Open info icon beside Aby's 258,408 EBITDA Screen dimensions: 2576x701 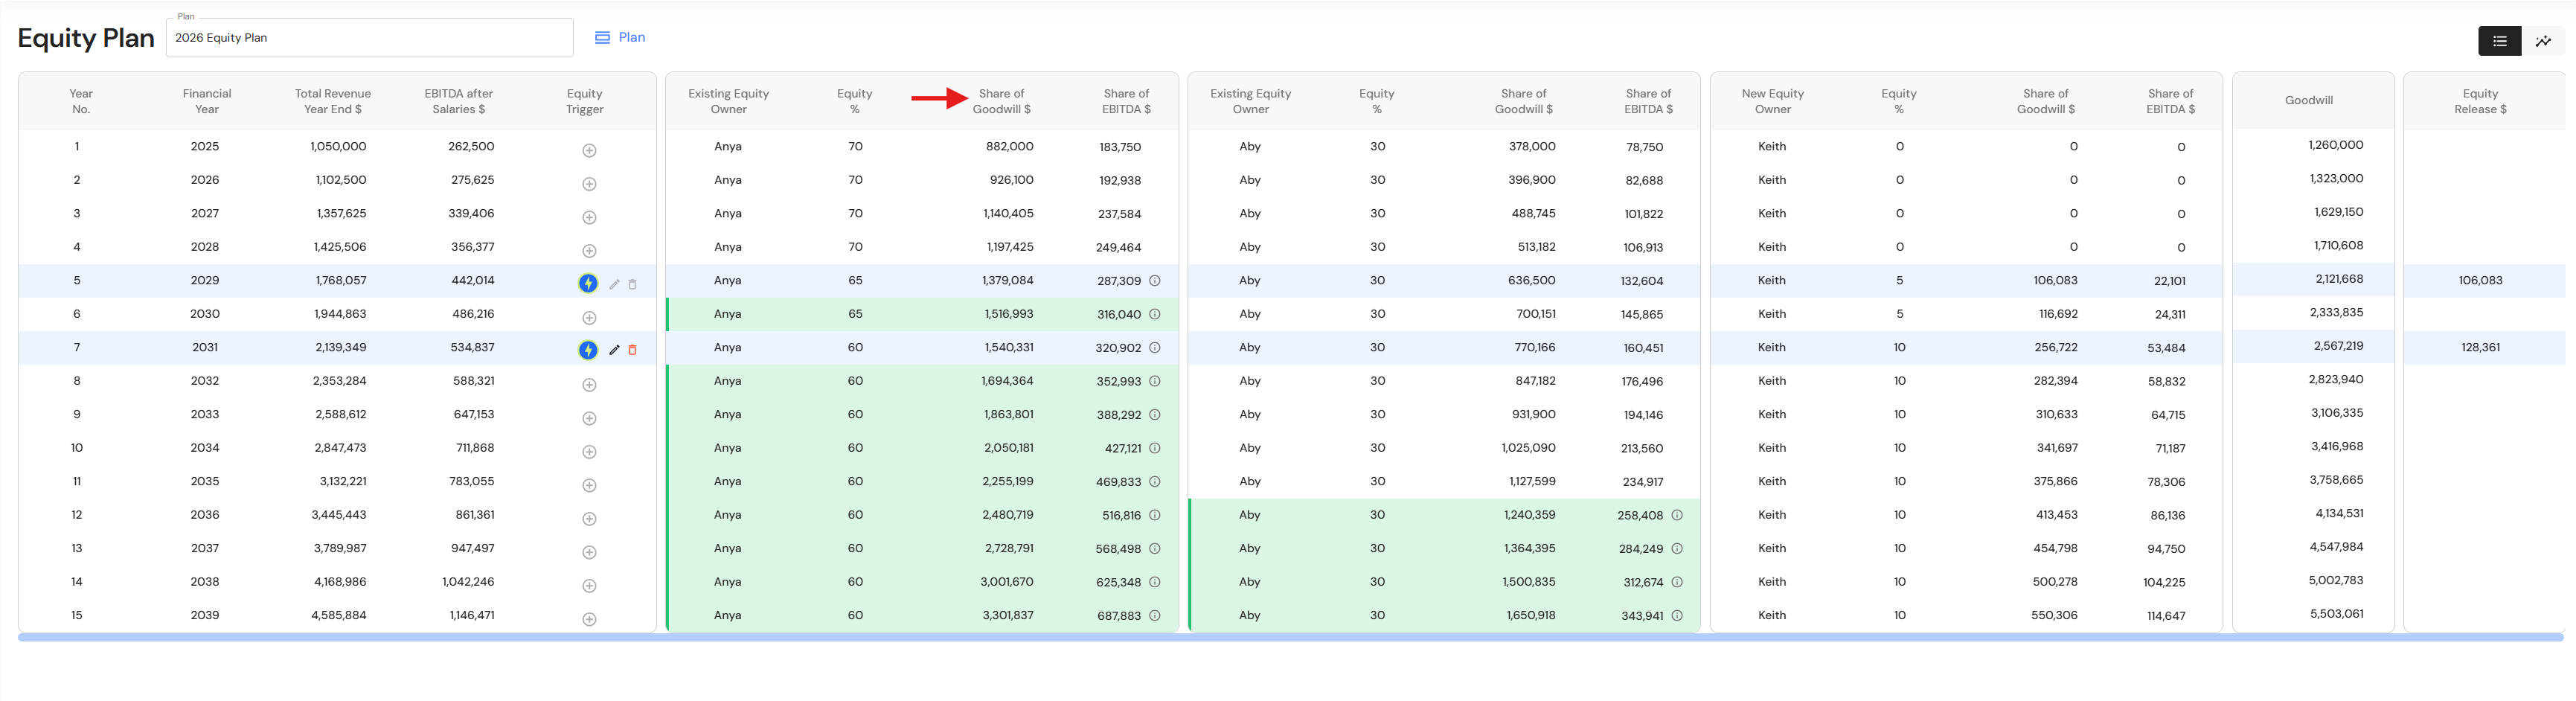pos(1677,516)
